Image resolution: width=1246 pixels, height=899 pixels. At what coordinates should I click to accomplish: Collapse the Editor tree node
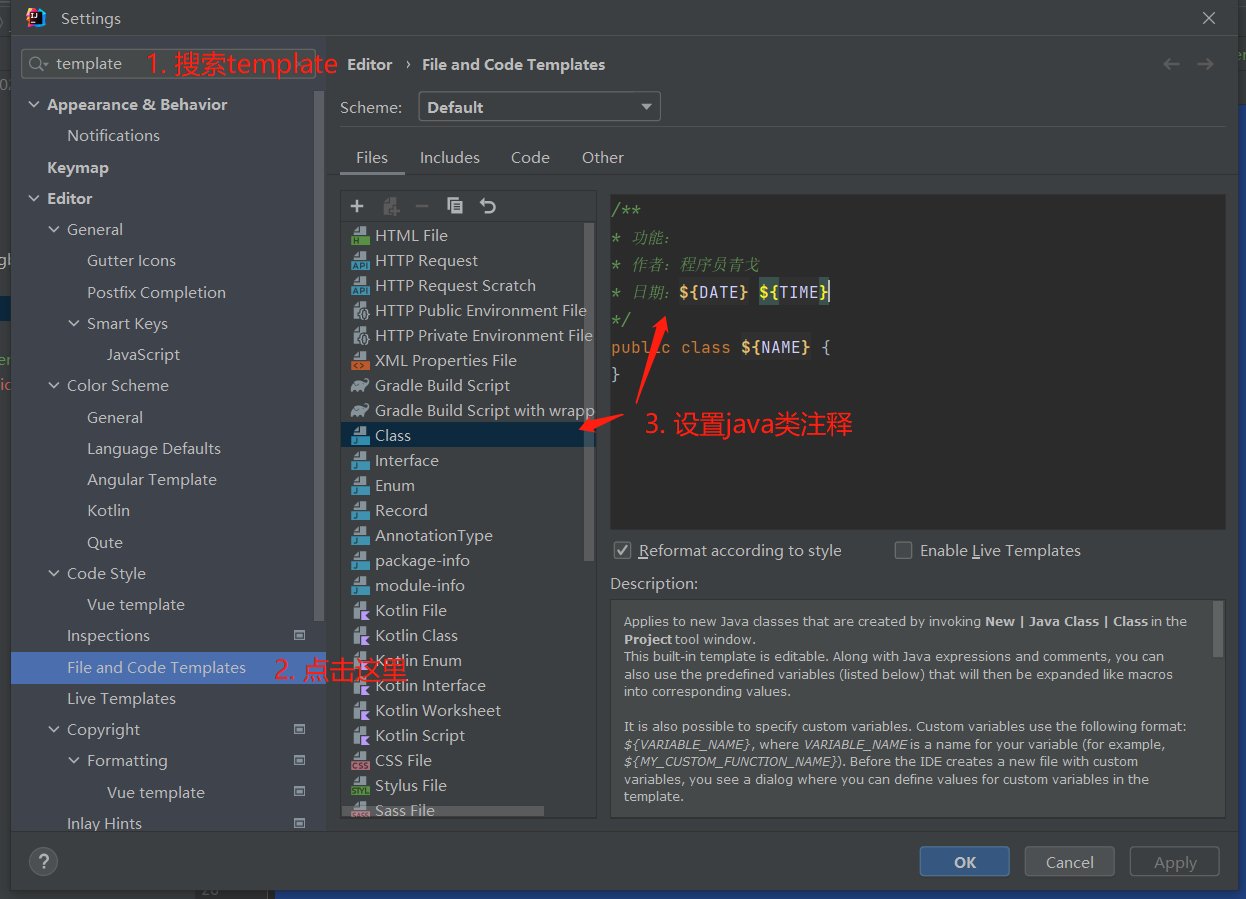click(x=34, y=199)
